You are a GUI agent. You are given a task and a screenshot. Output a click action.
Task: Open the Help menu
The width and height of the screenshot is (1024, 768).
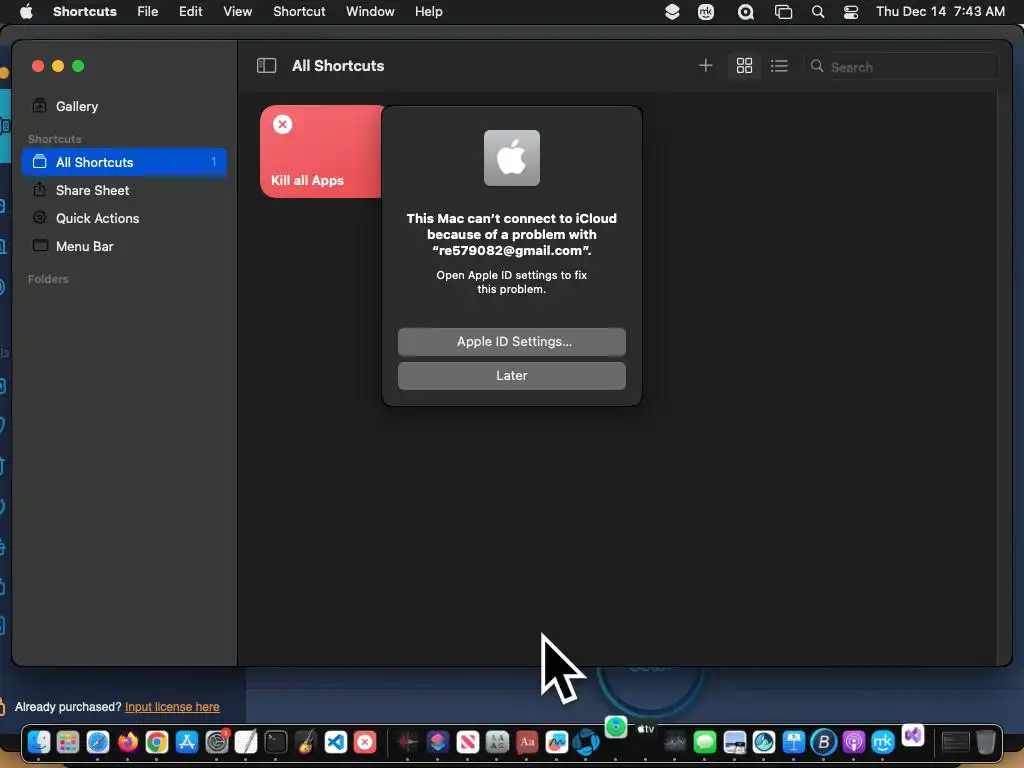click(x=428, y=12)
